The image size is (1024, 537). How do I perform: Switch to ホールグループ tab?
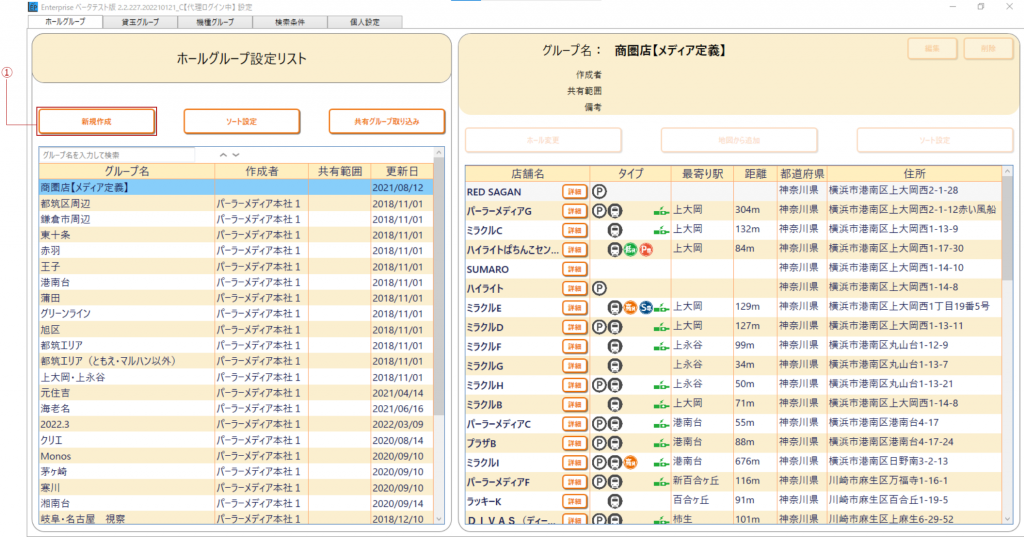tap(65, 22)
